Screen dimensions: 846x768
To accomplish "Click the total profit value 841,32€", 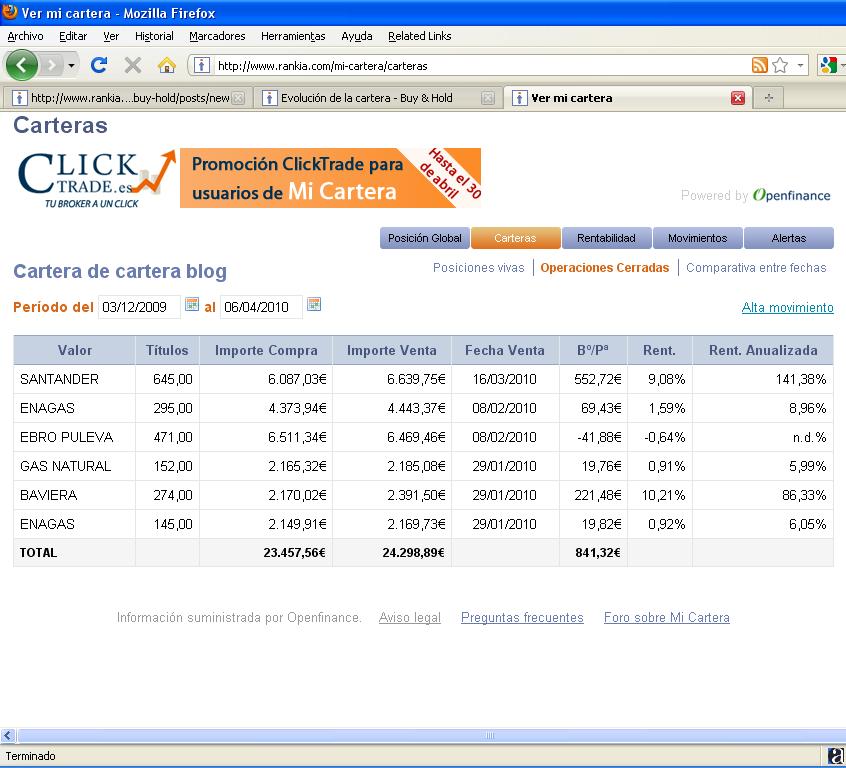I will pos(598,553).
